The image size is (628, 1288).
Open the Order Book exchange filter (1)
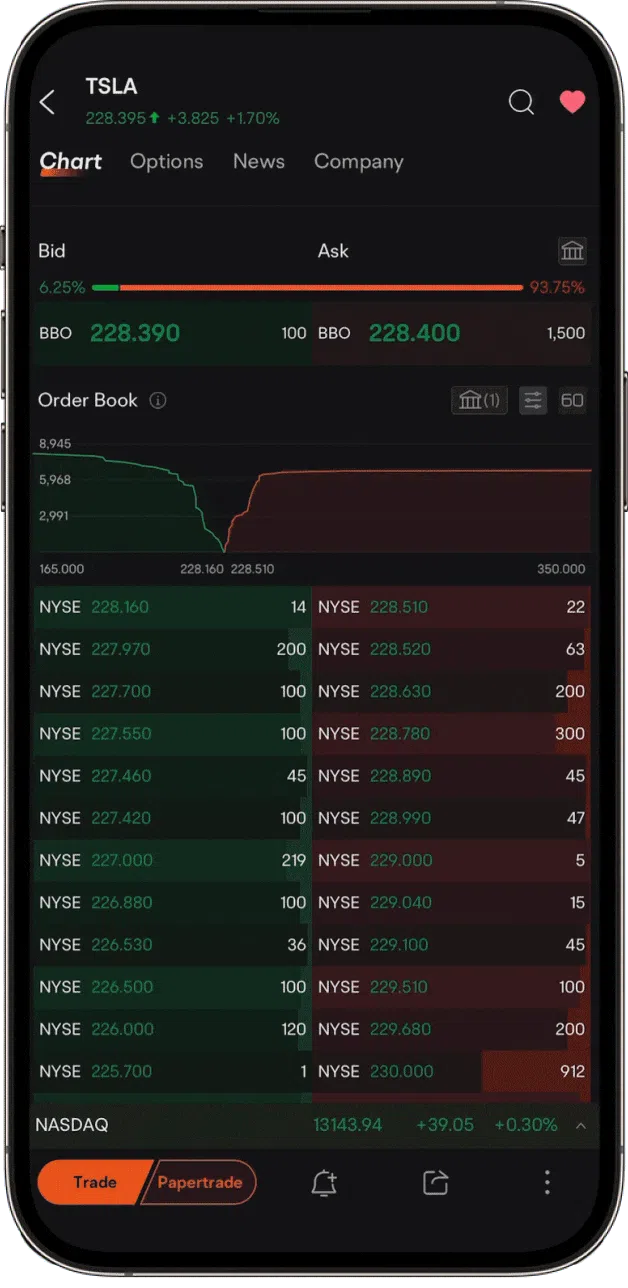click(x=479, y=401)
